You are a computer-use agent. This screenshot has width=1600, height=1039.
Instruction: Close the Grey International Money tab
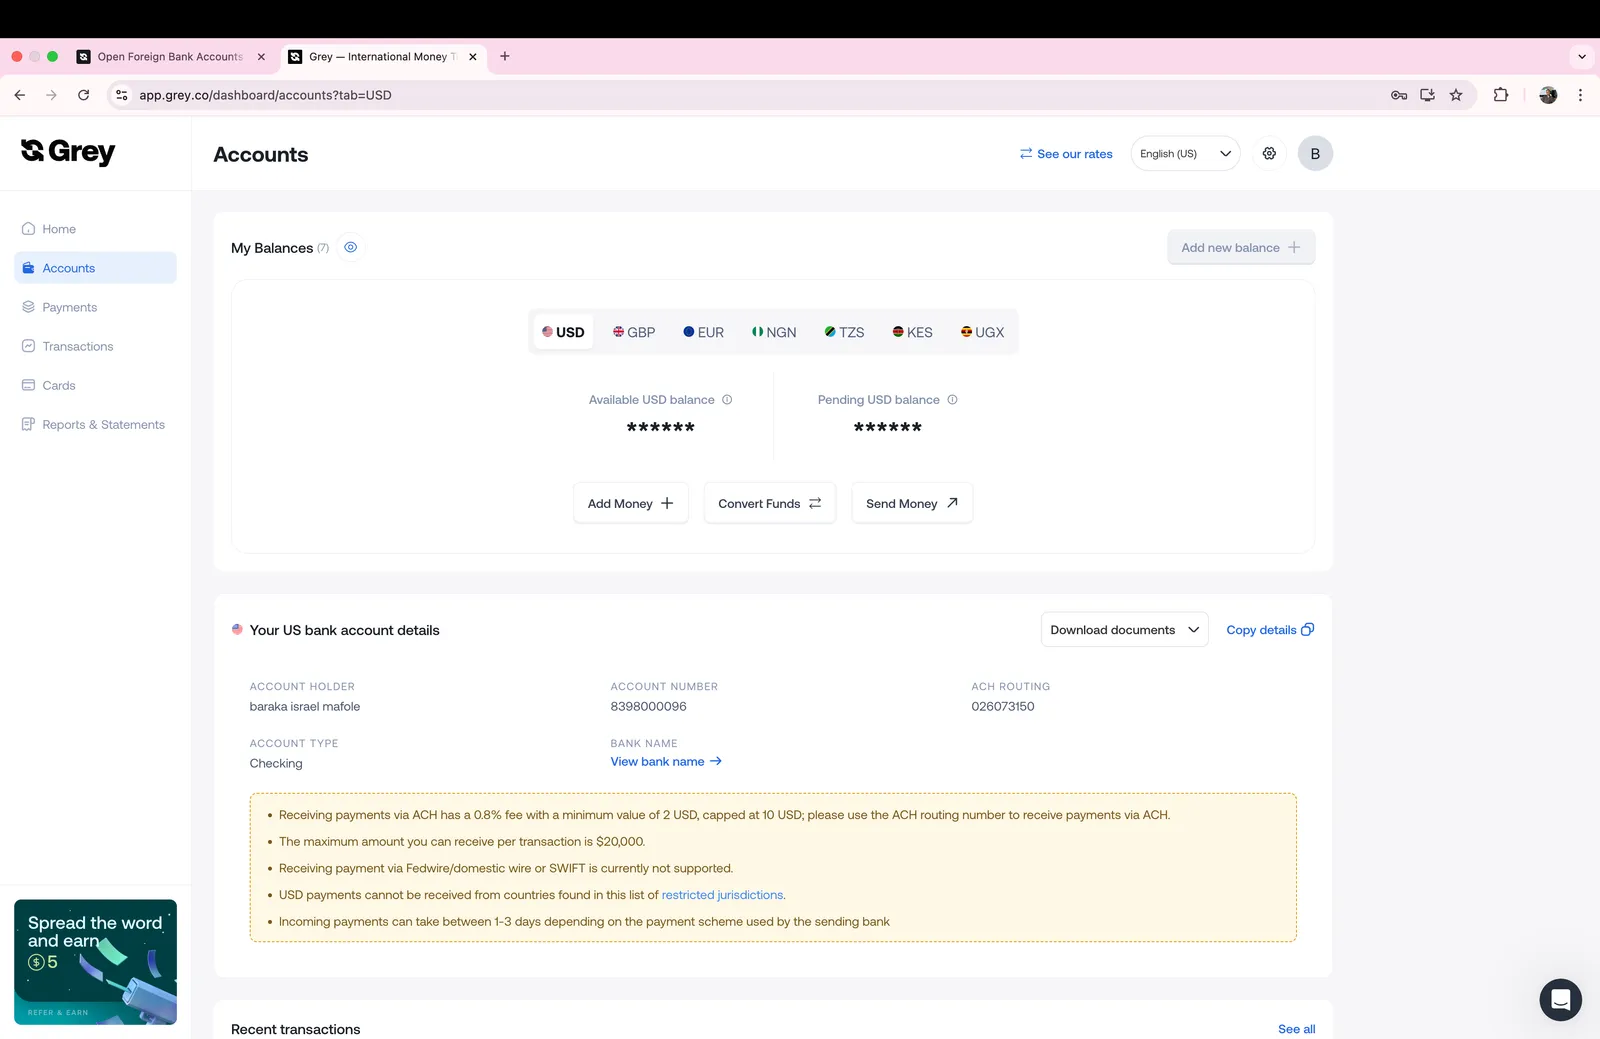(x=473, y=57)
